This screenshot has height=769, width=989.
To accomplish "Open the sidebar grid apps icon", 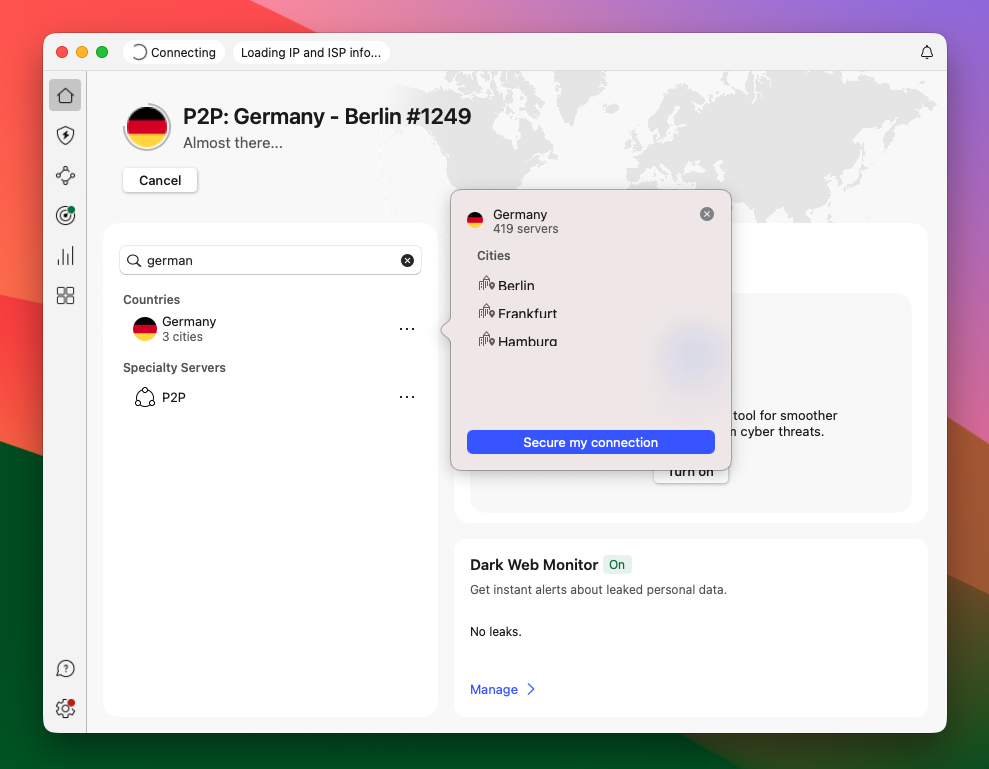I will click(65, 295).
